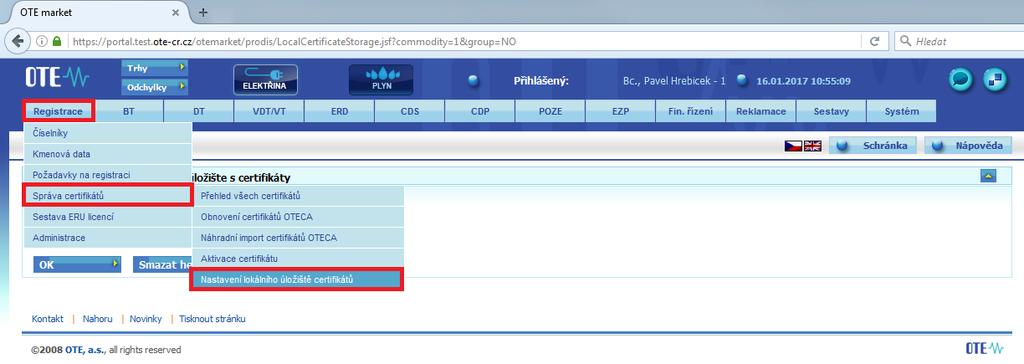Choose Náhradní import certifikátů OTECA

[x=298, y=238]
